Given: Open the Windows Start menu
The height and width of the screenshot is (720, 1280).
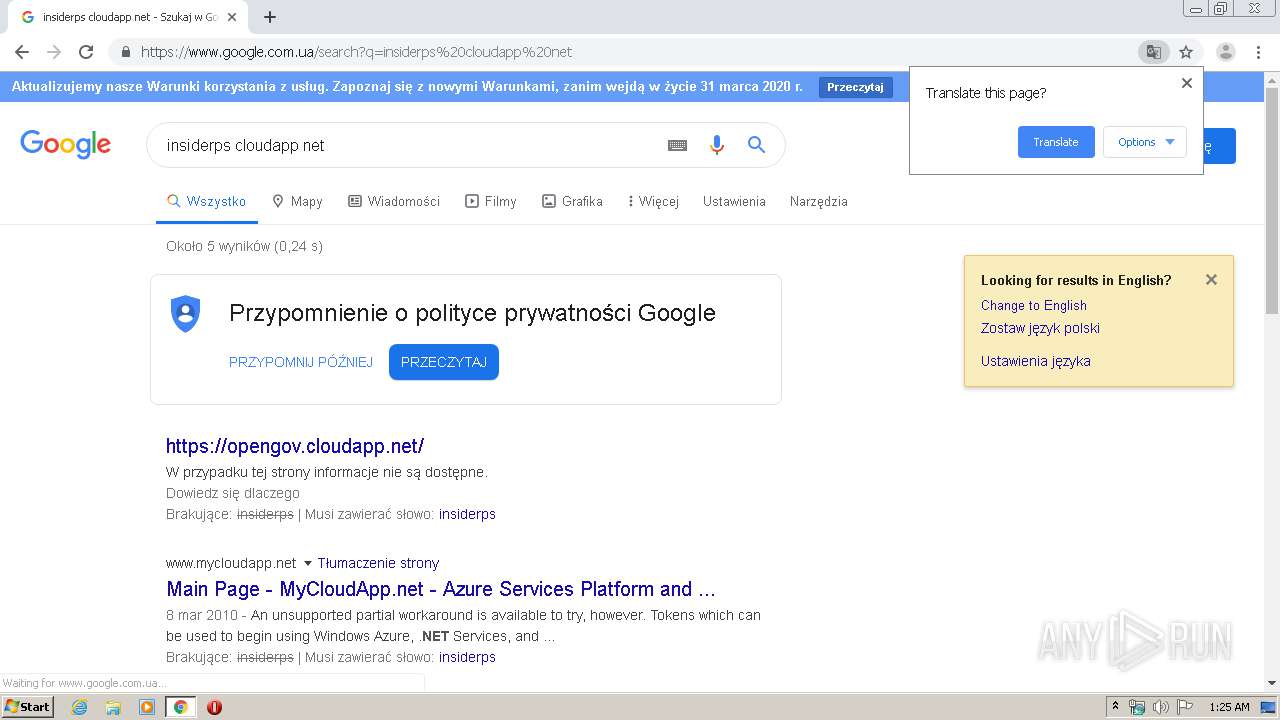Looking at the screenshot, I should [27, 707].
